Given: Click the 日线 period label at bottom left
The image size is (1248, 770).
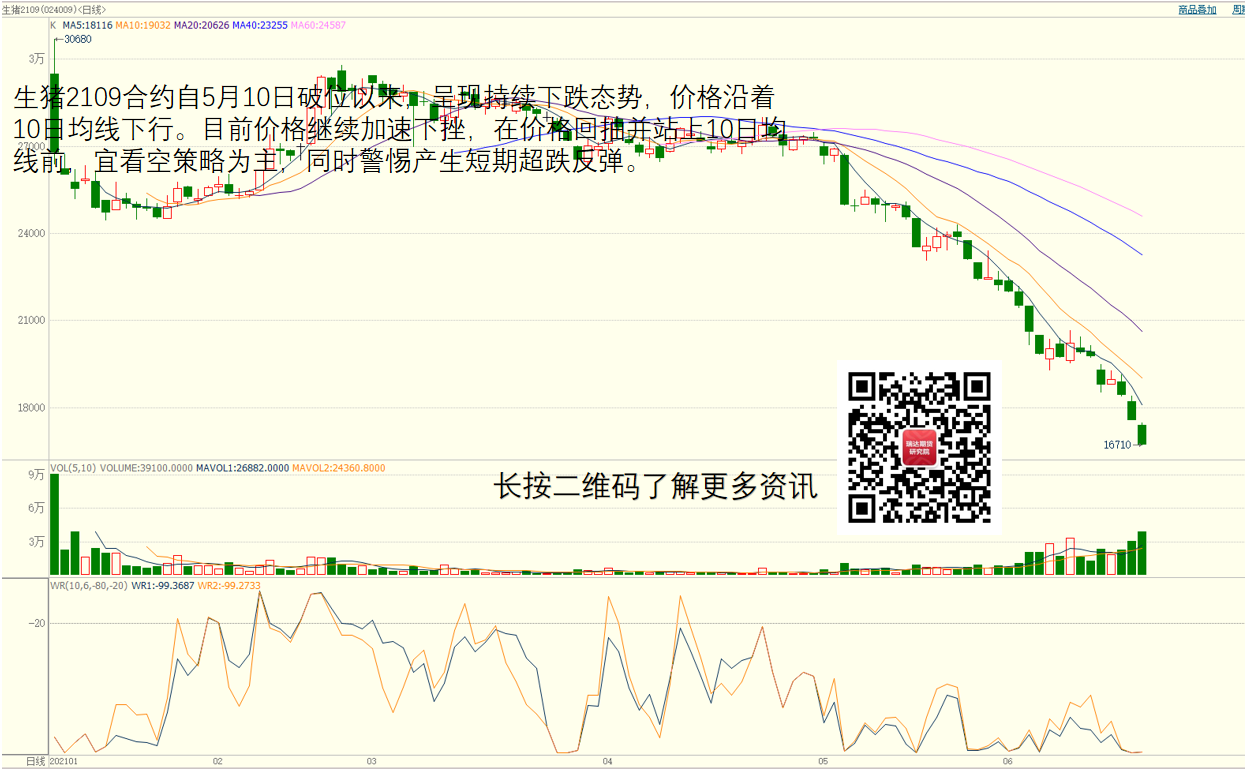Looking at the screenshot, I should [x=35, y=762].
